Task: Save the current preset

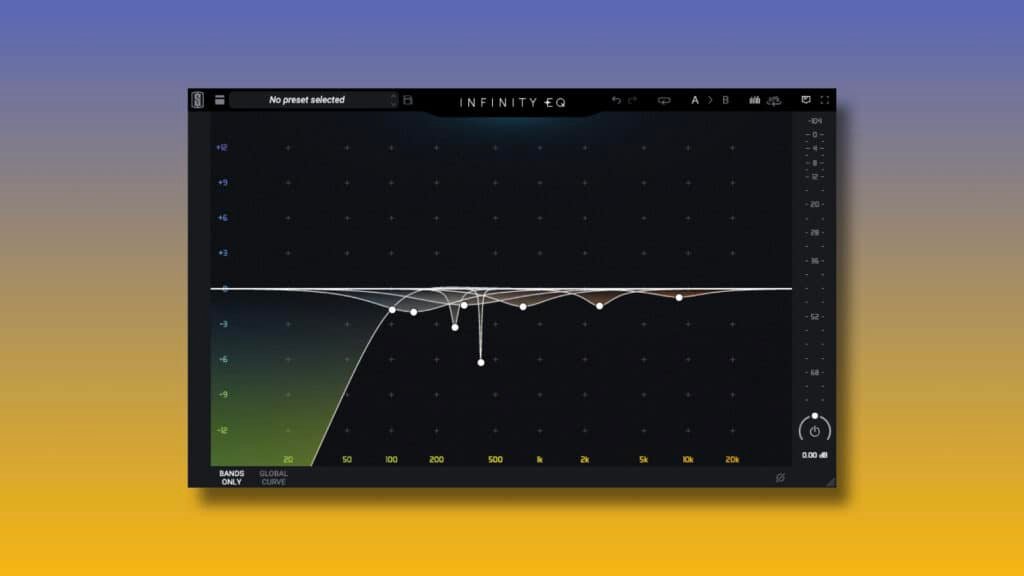Action: click(408, 100)
